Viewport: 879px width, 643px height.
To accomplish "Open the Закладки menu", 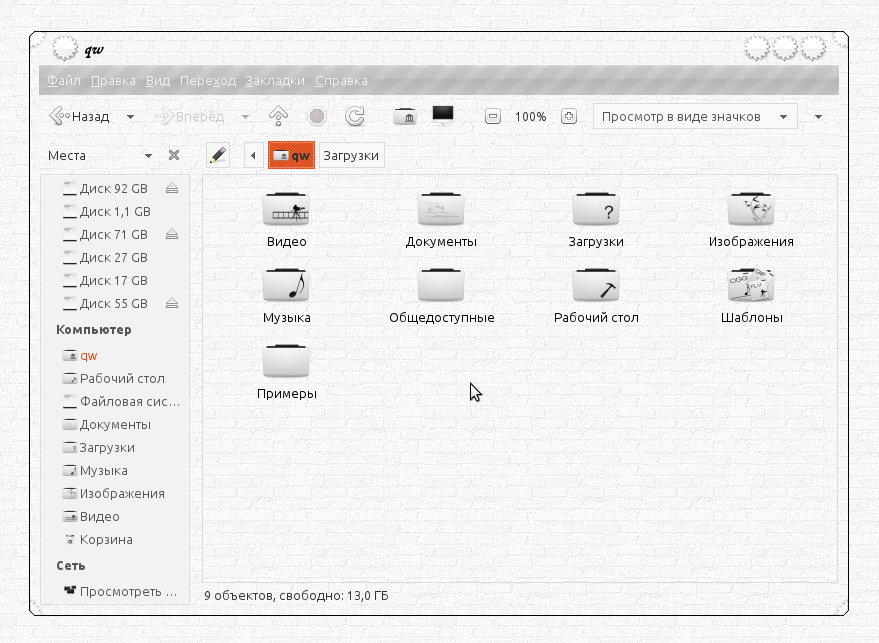I will (275, 81).
